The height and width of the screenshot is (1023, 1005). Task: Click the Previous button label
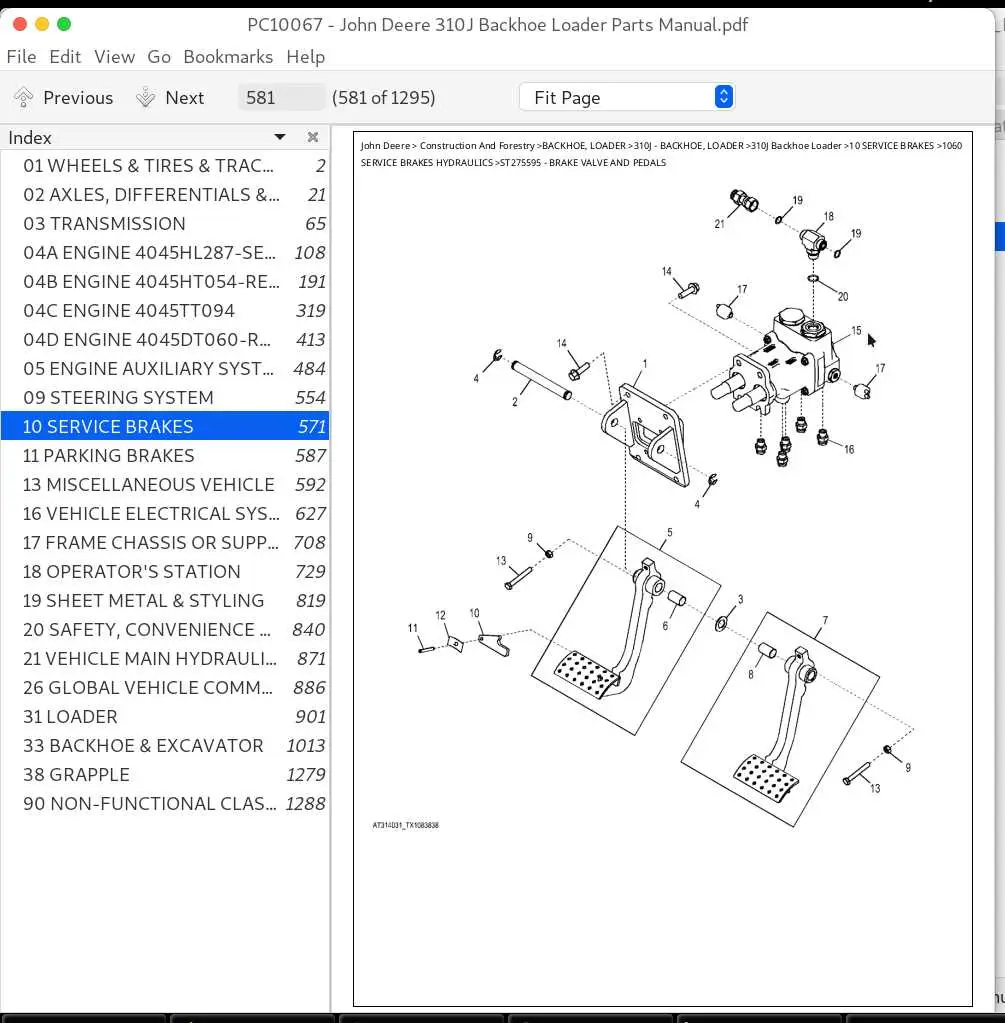tap(78, 98)
